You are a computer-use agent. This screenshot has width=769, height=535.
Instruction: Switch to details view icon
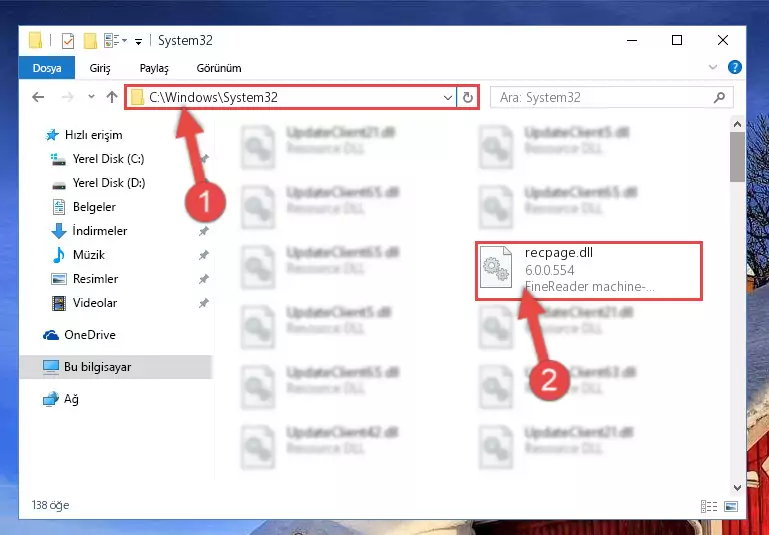tap(709, 506)
